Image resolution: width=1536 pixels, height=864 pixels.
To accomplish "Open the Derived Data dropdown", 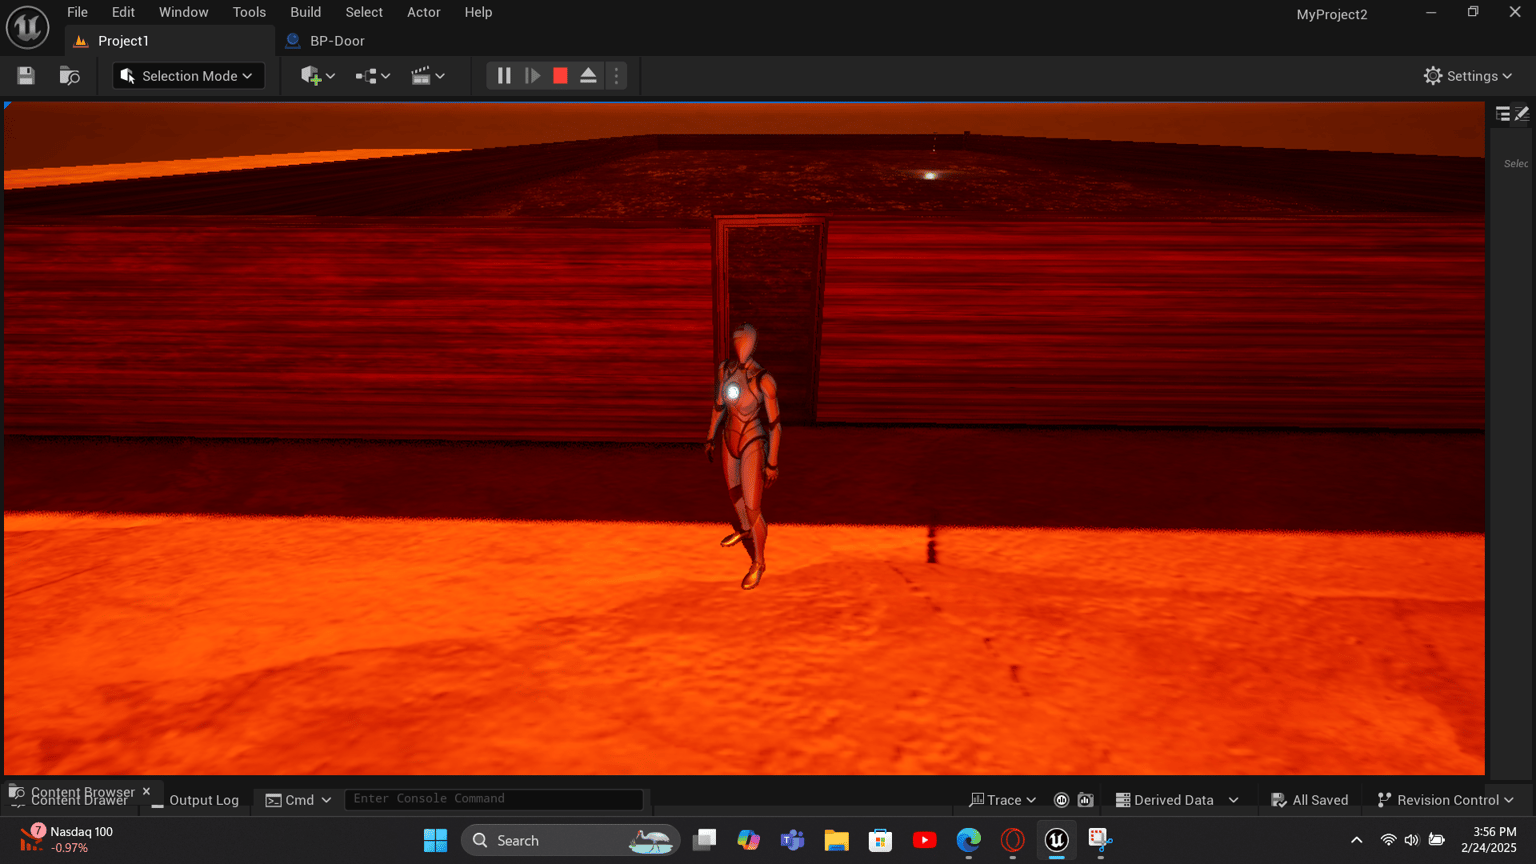I will pyautogui.click(x=1177, y=800).
